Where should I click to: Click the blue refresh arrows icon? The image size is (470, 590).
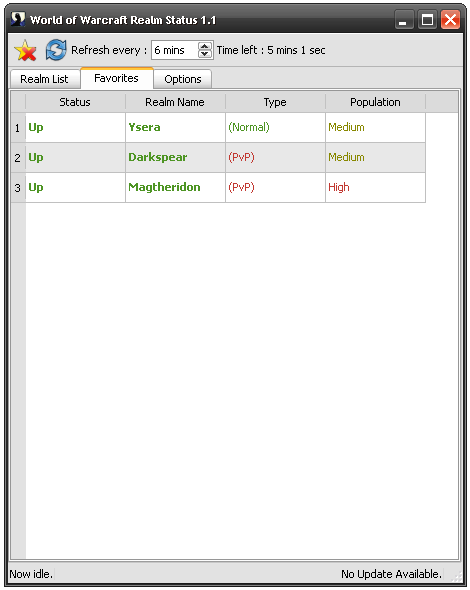click(x=56, y=50)
